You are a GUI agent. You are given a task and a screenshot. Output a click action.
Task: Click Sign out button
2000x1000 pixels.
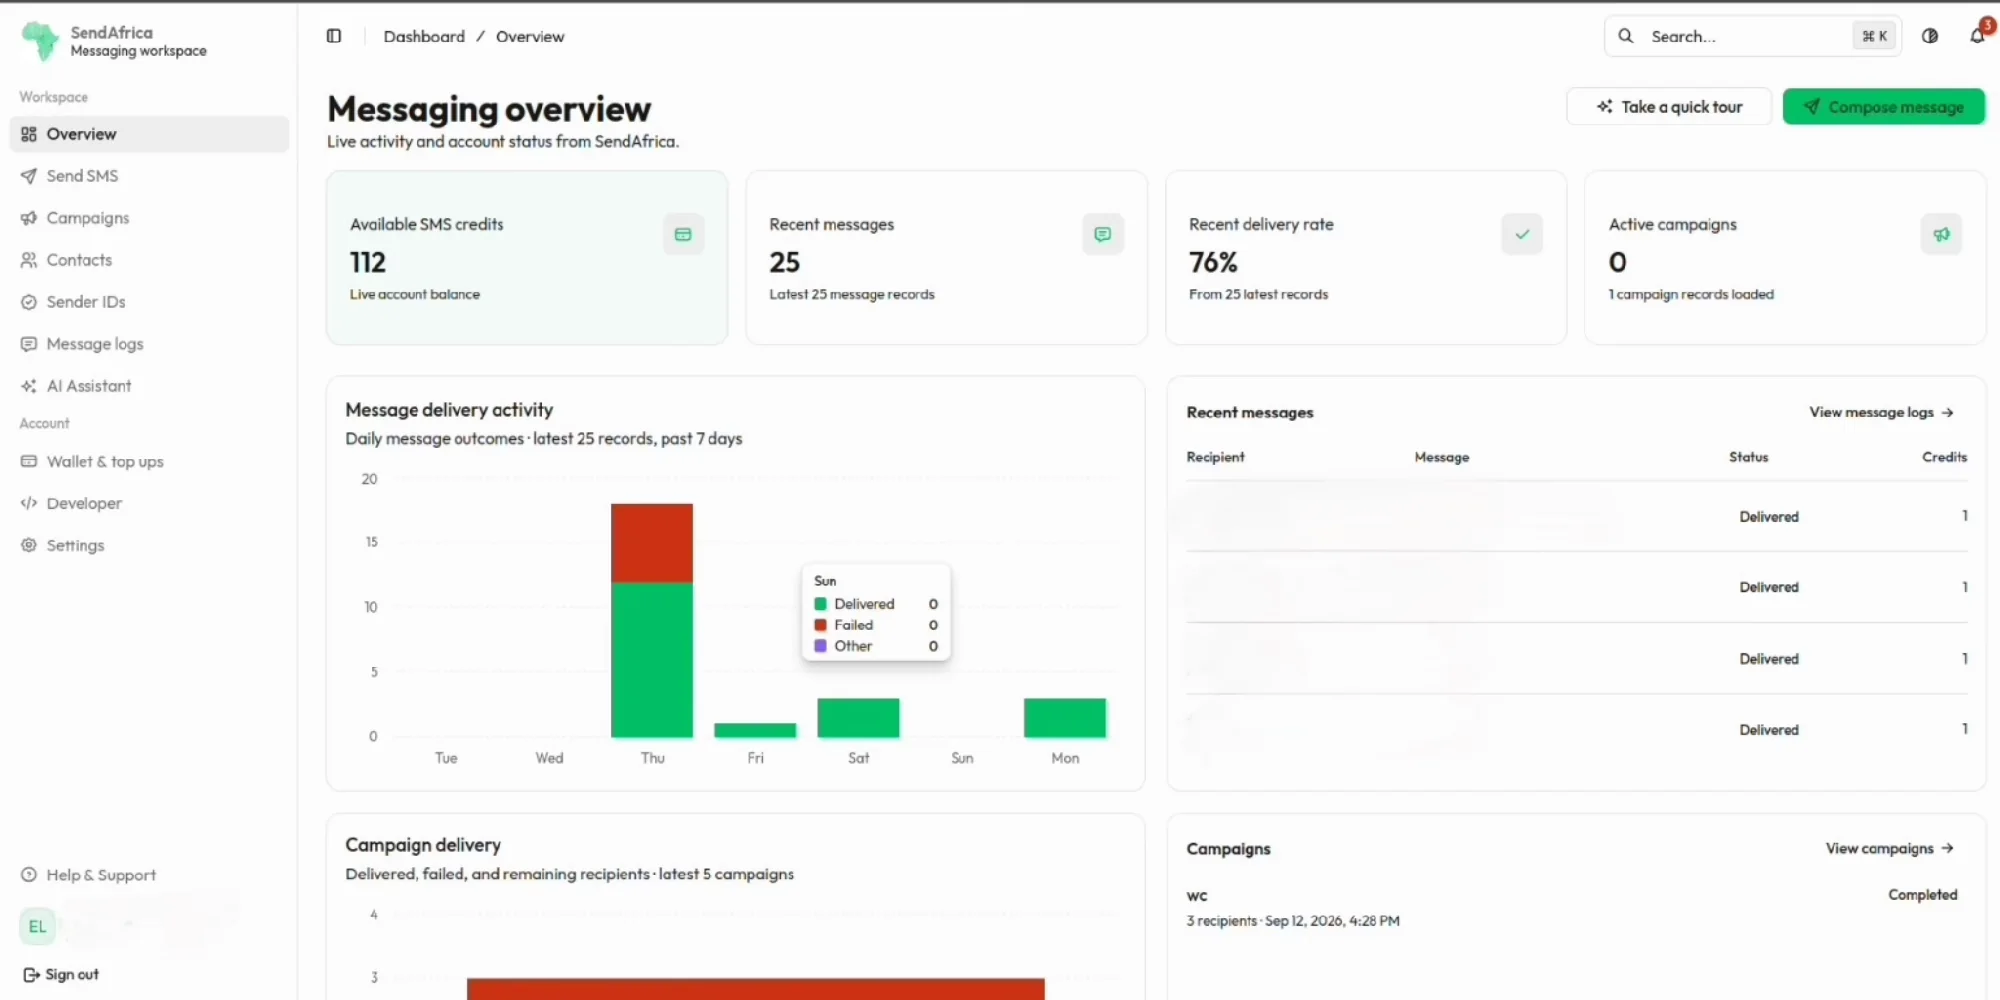[x=61, y=975]
